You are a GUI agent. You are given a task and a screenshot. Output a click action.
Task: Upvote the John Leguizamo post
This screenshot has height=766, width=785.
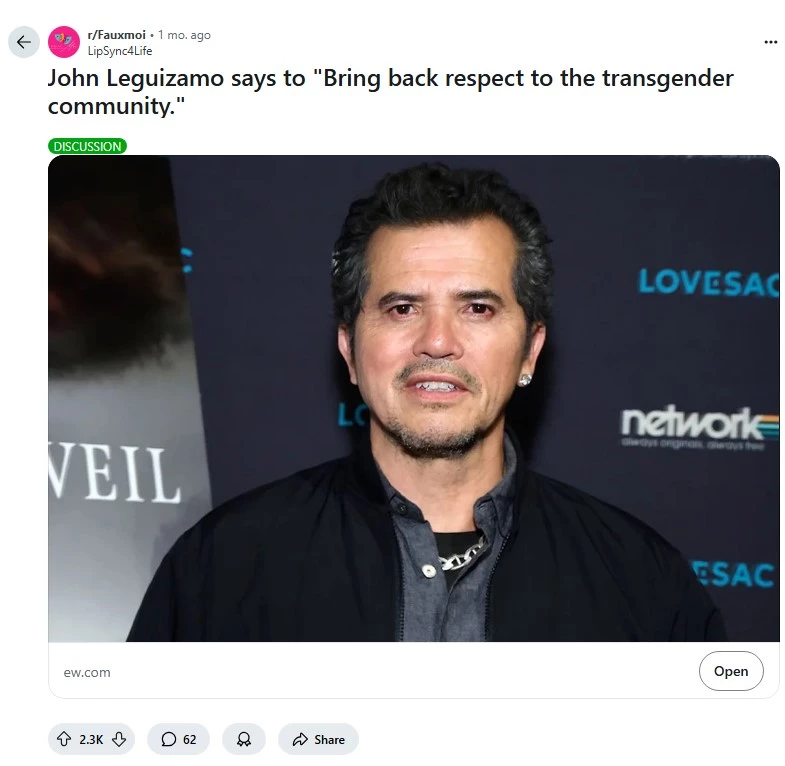[64, 739]
